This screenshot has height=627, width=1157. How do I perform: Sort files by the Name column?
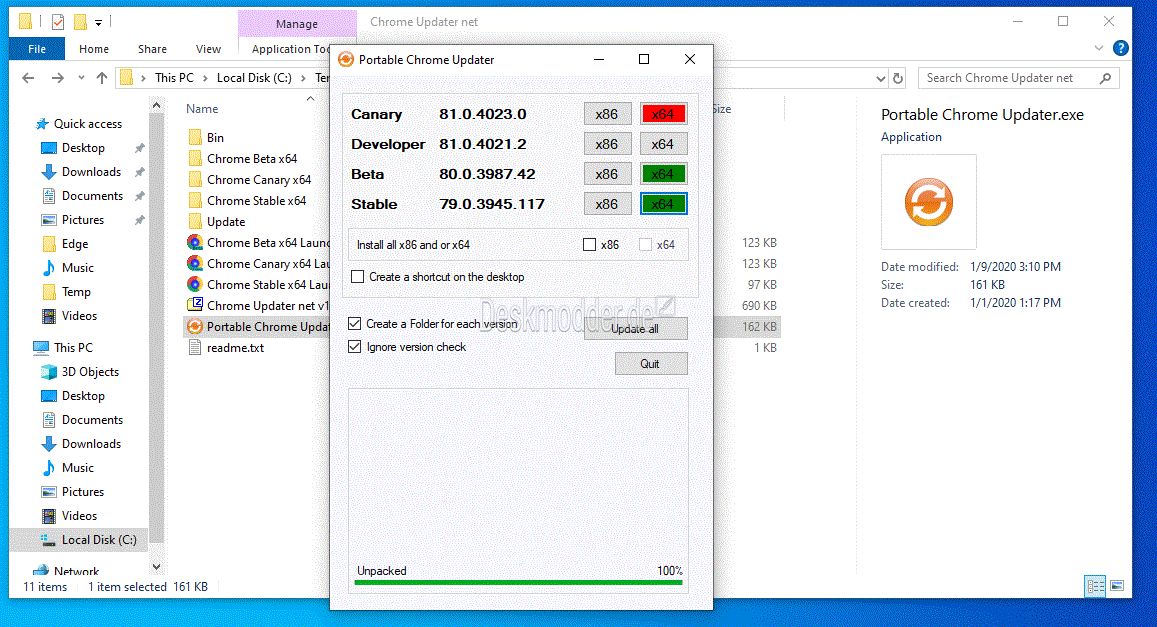click(201, 109)
